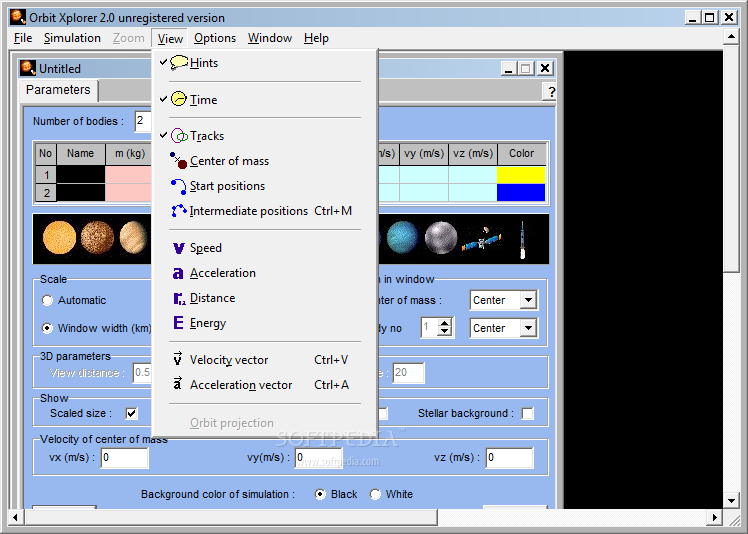Click the vx (m/s) velocity input
This screenshot has height=534, width=748.
click(125, 458)
